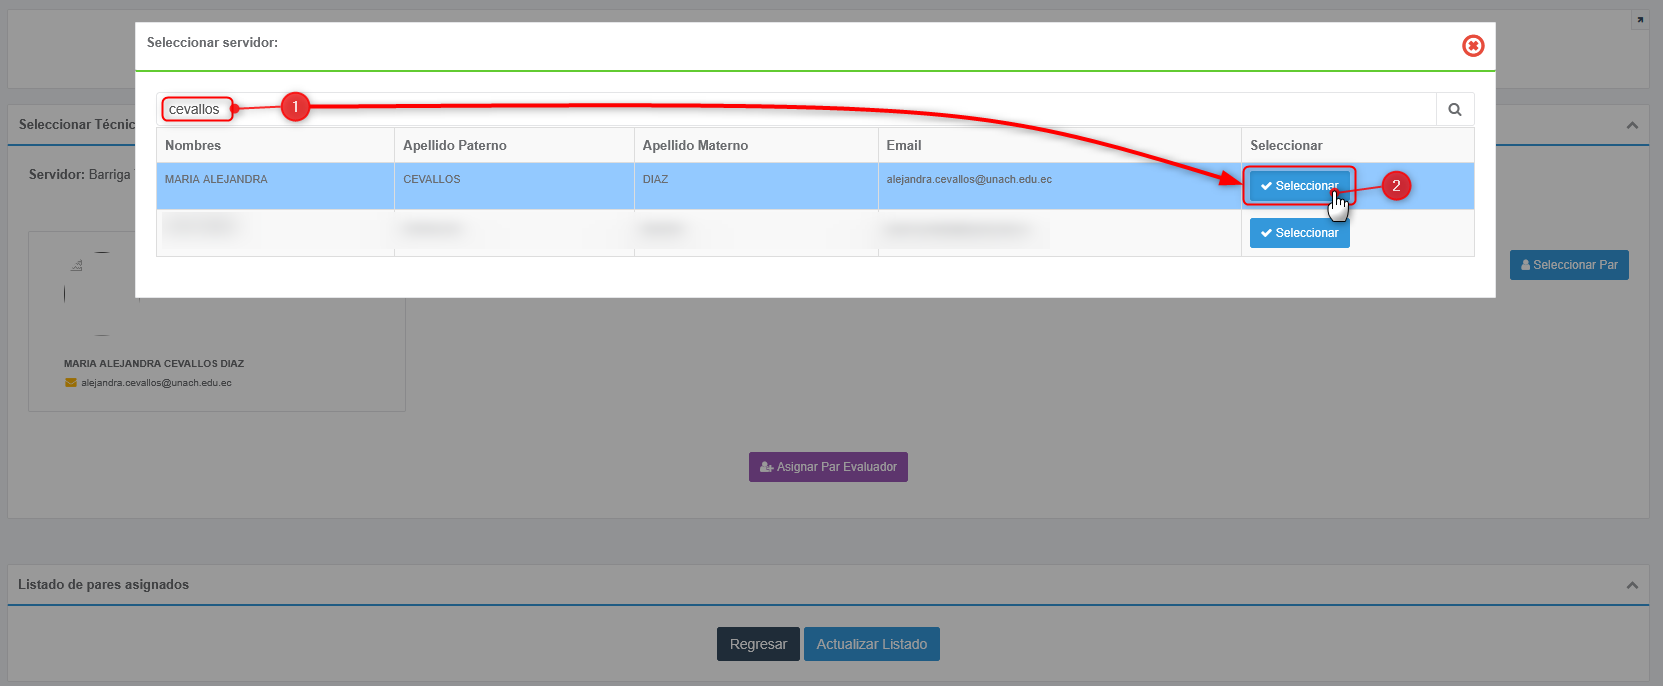The height and width of the screenshot is (686, 1663).
Task: Collapse the Listado de pares asignados panel
Action: [1631, 585]
